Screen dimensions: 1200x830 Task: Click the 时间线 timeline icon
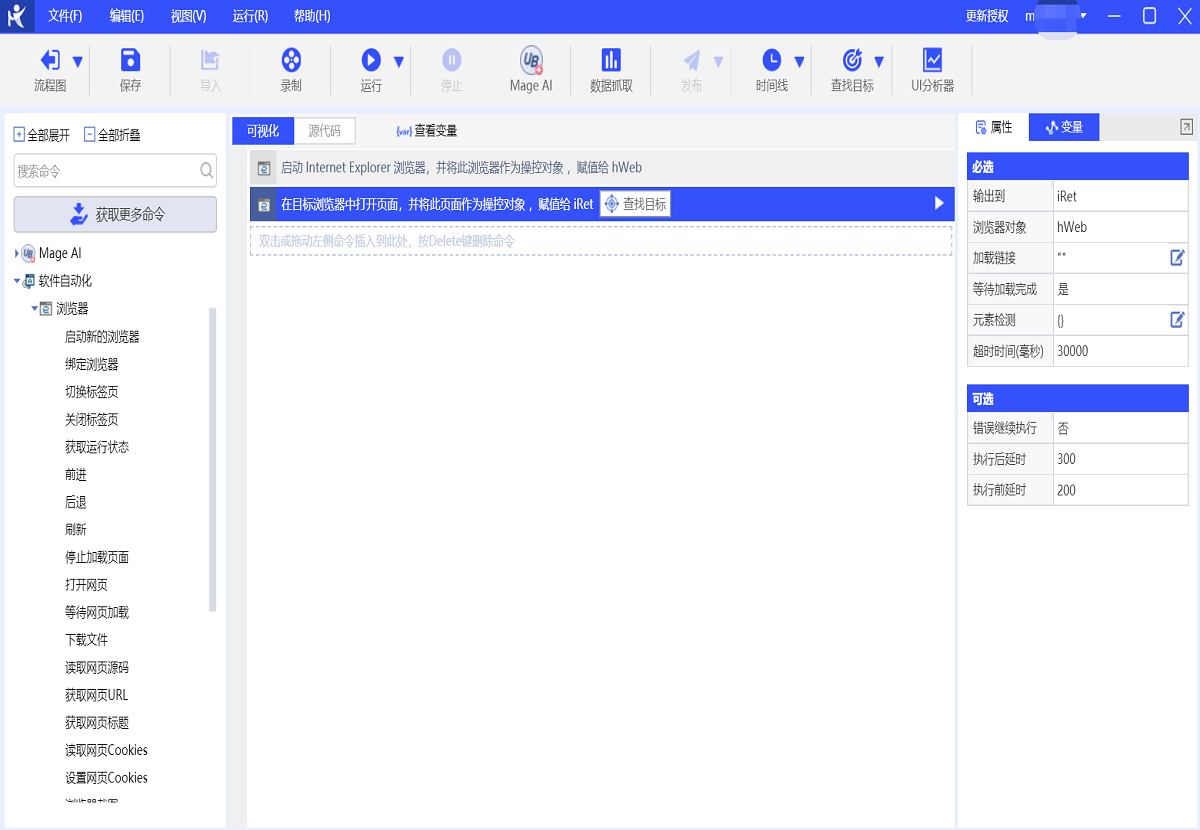771,61
